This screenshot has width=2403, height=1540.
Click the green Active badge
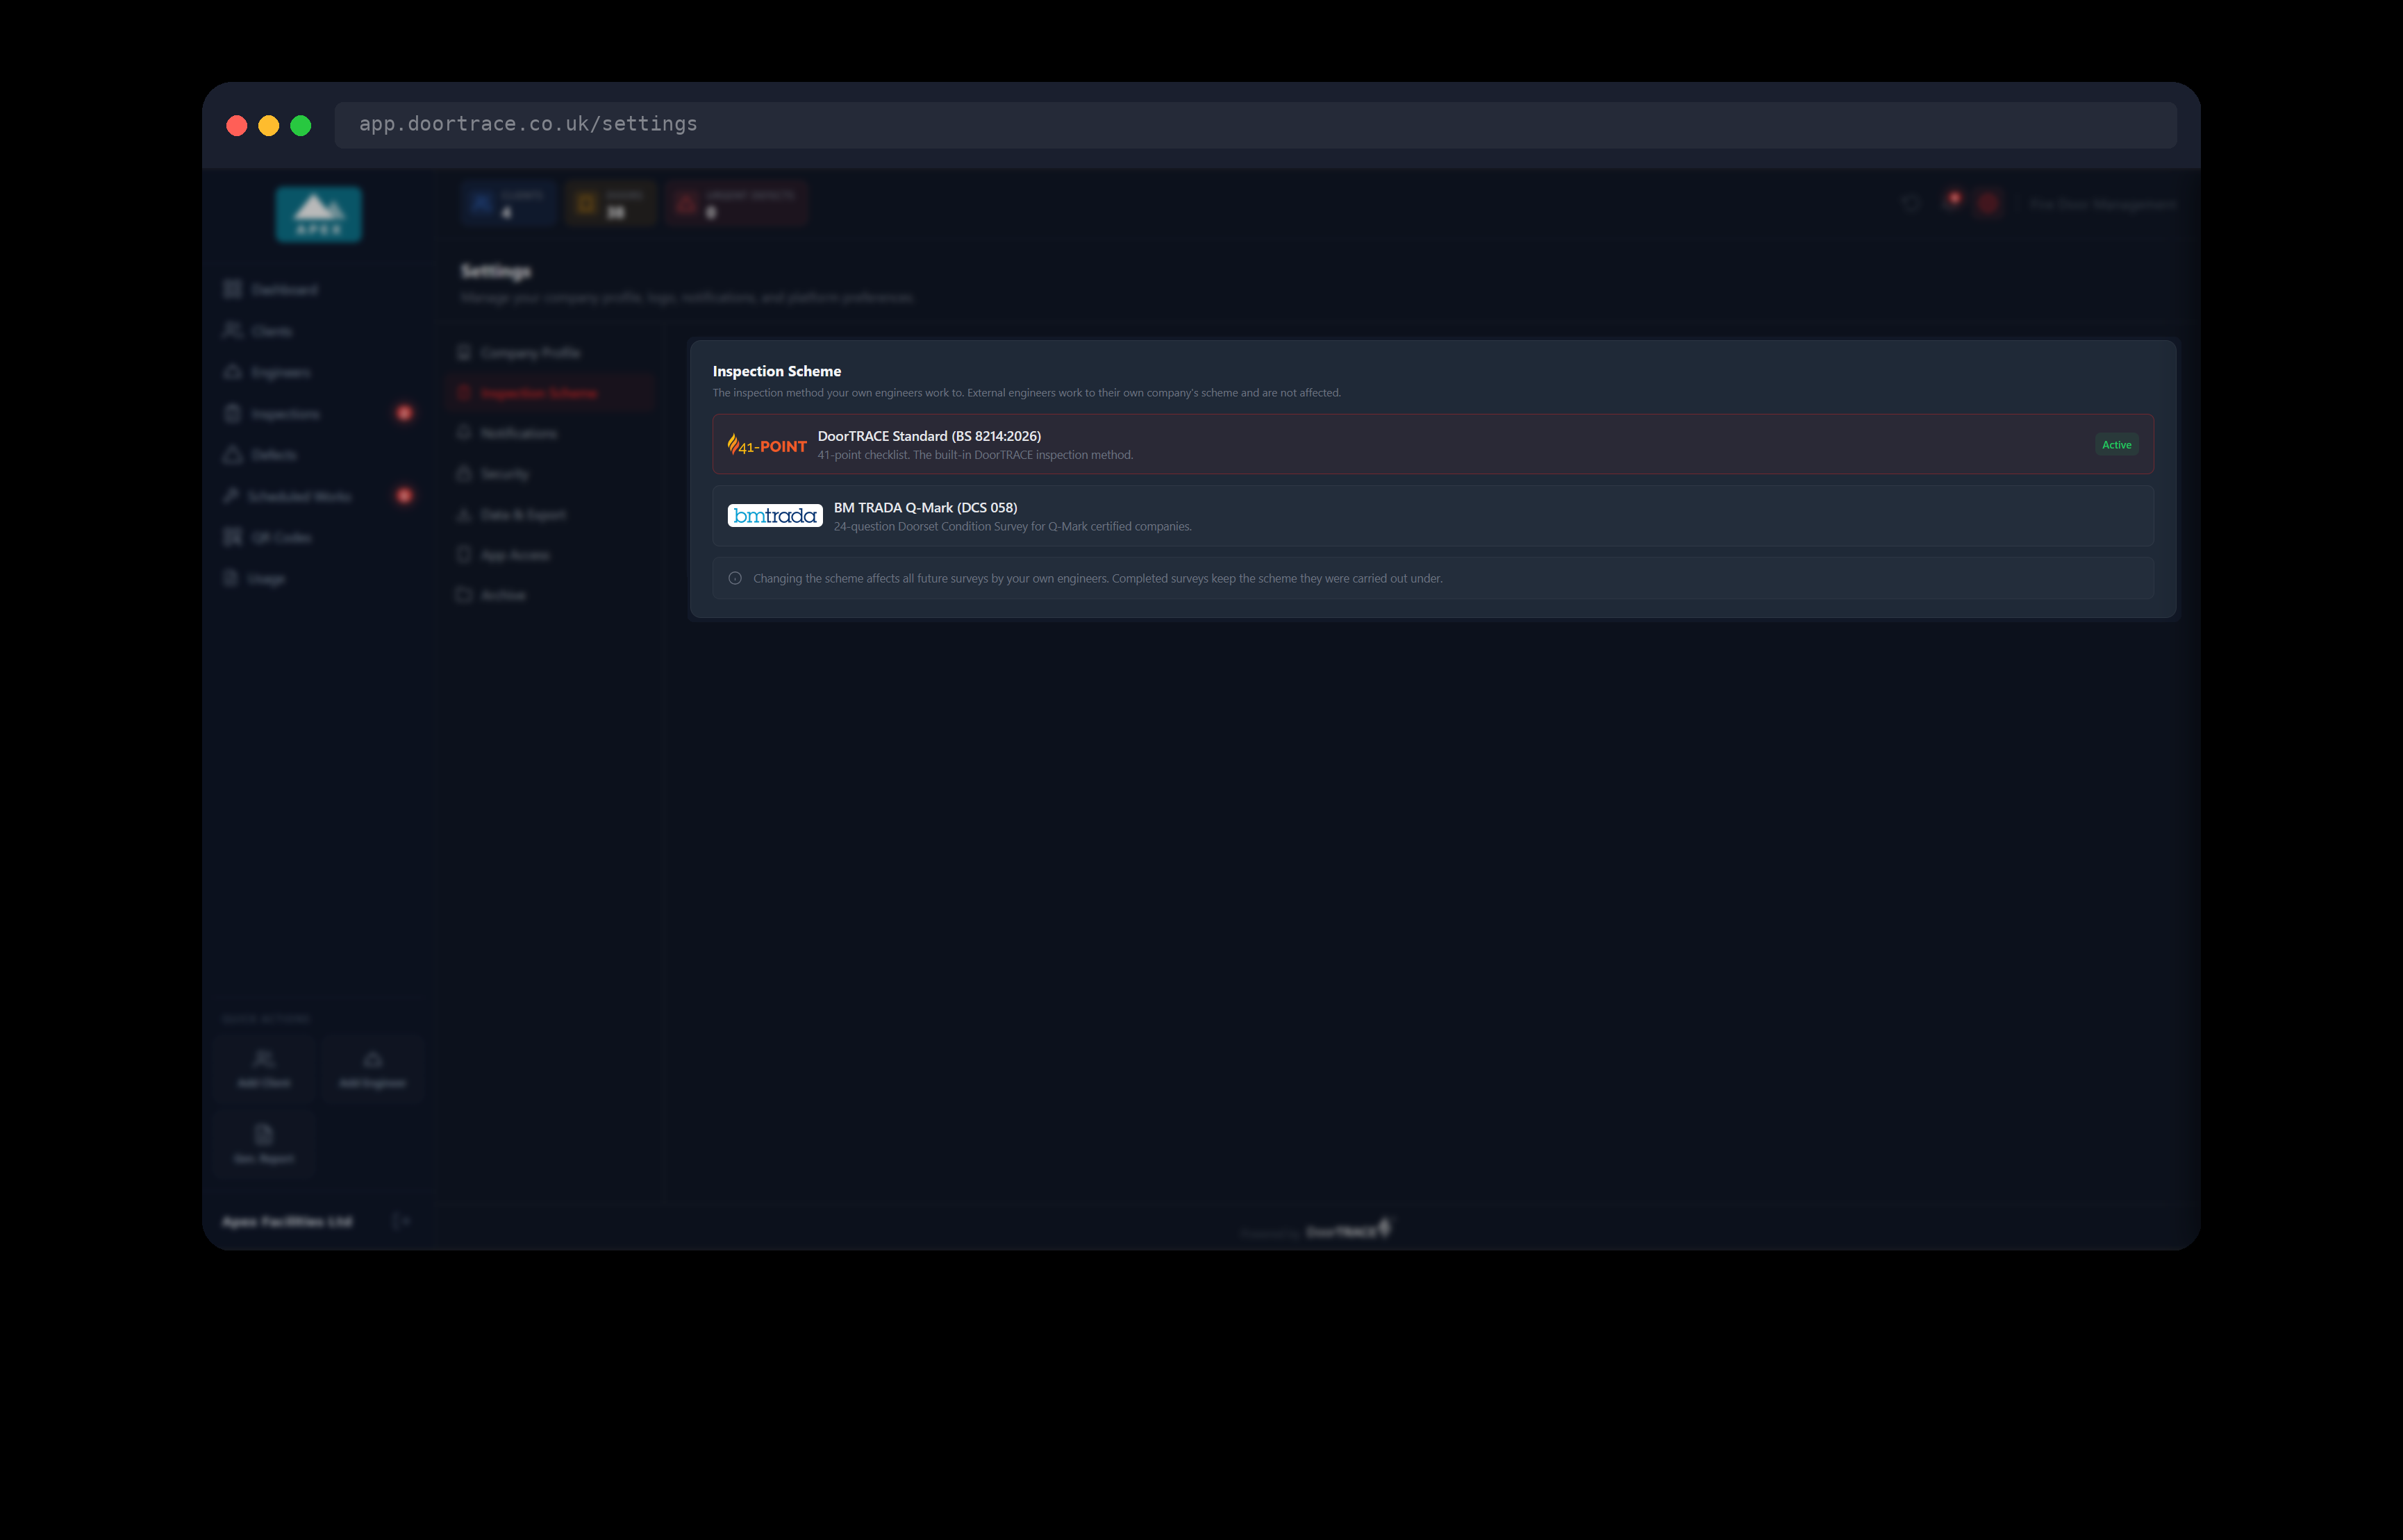[2116, 445]
